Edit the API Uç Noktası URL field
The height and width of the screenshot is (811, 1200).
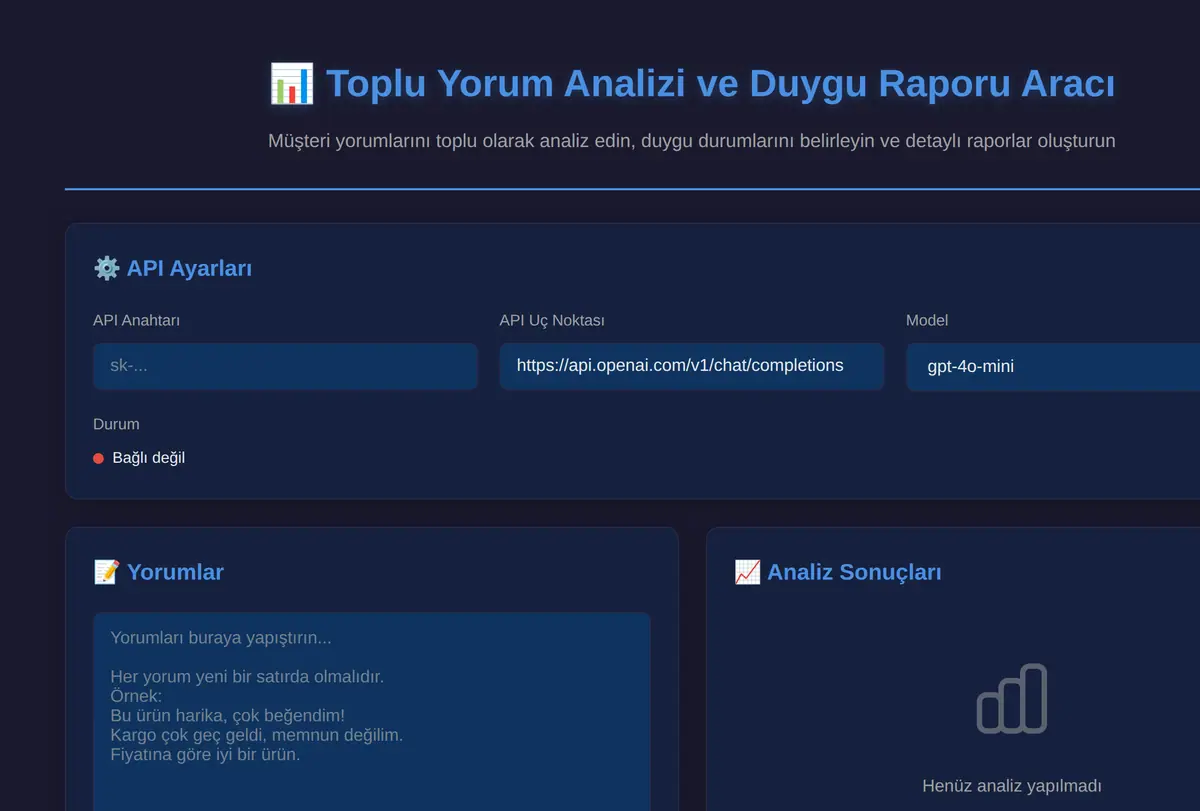tap(692, 366)
